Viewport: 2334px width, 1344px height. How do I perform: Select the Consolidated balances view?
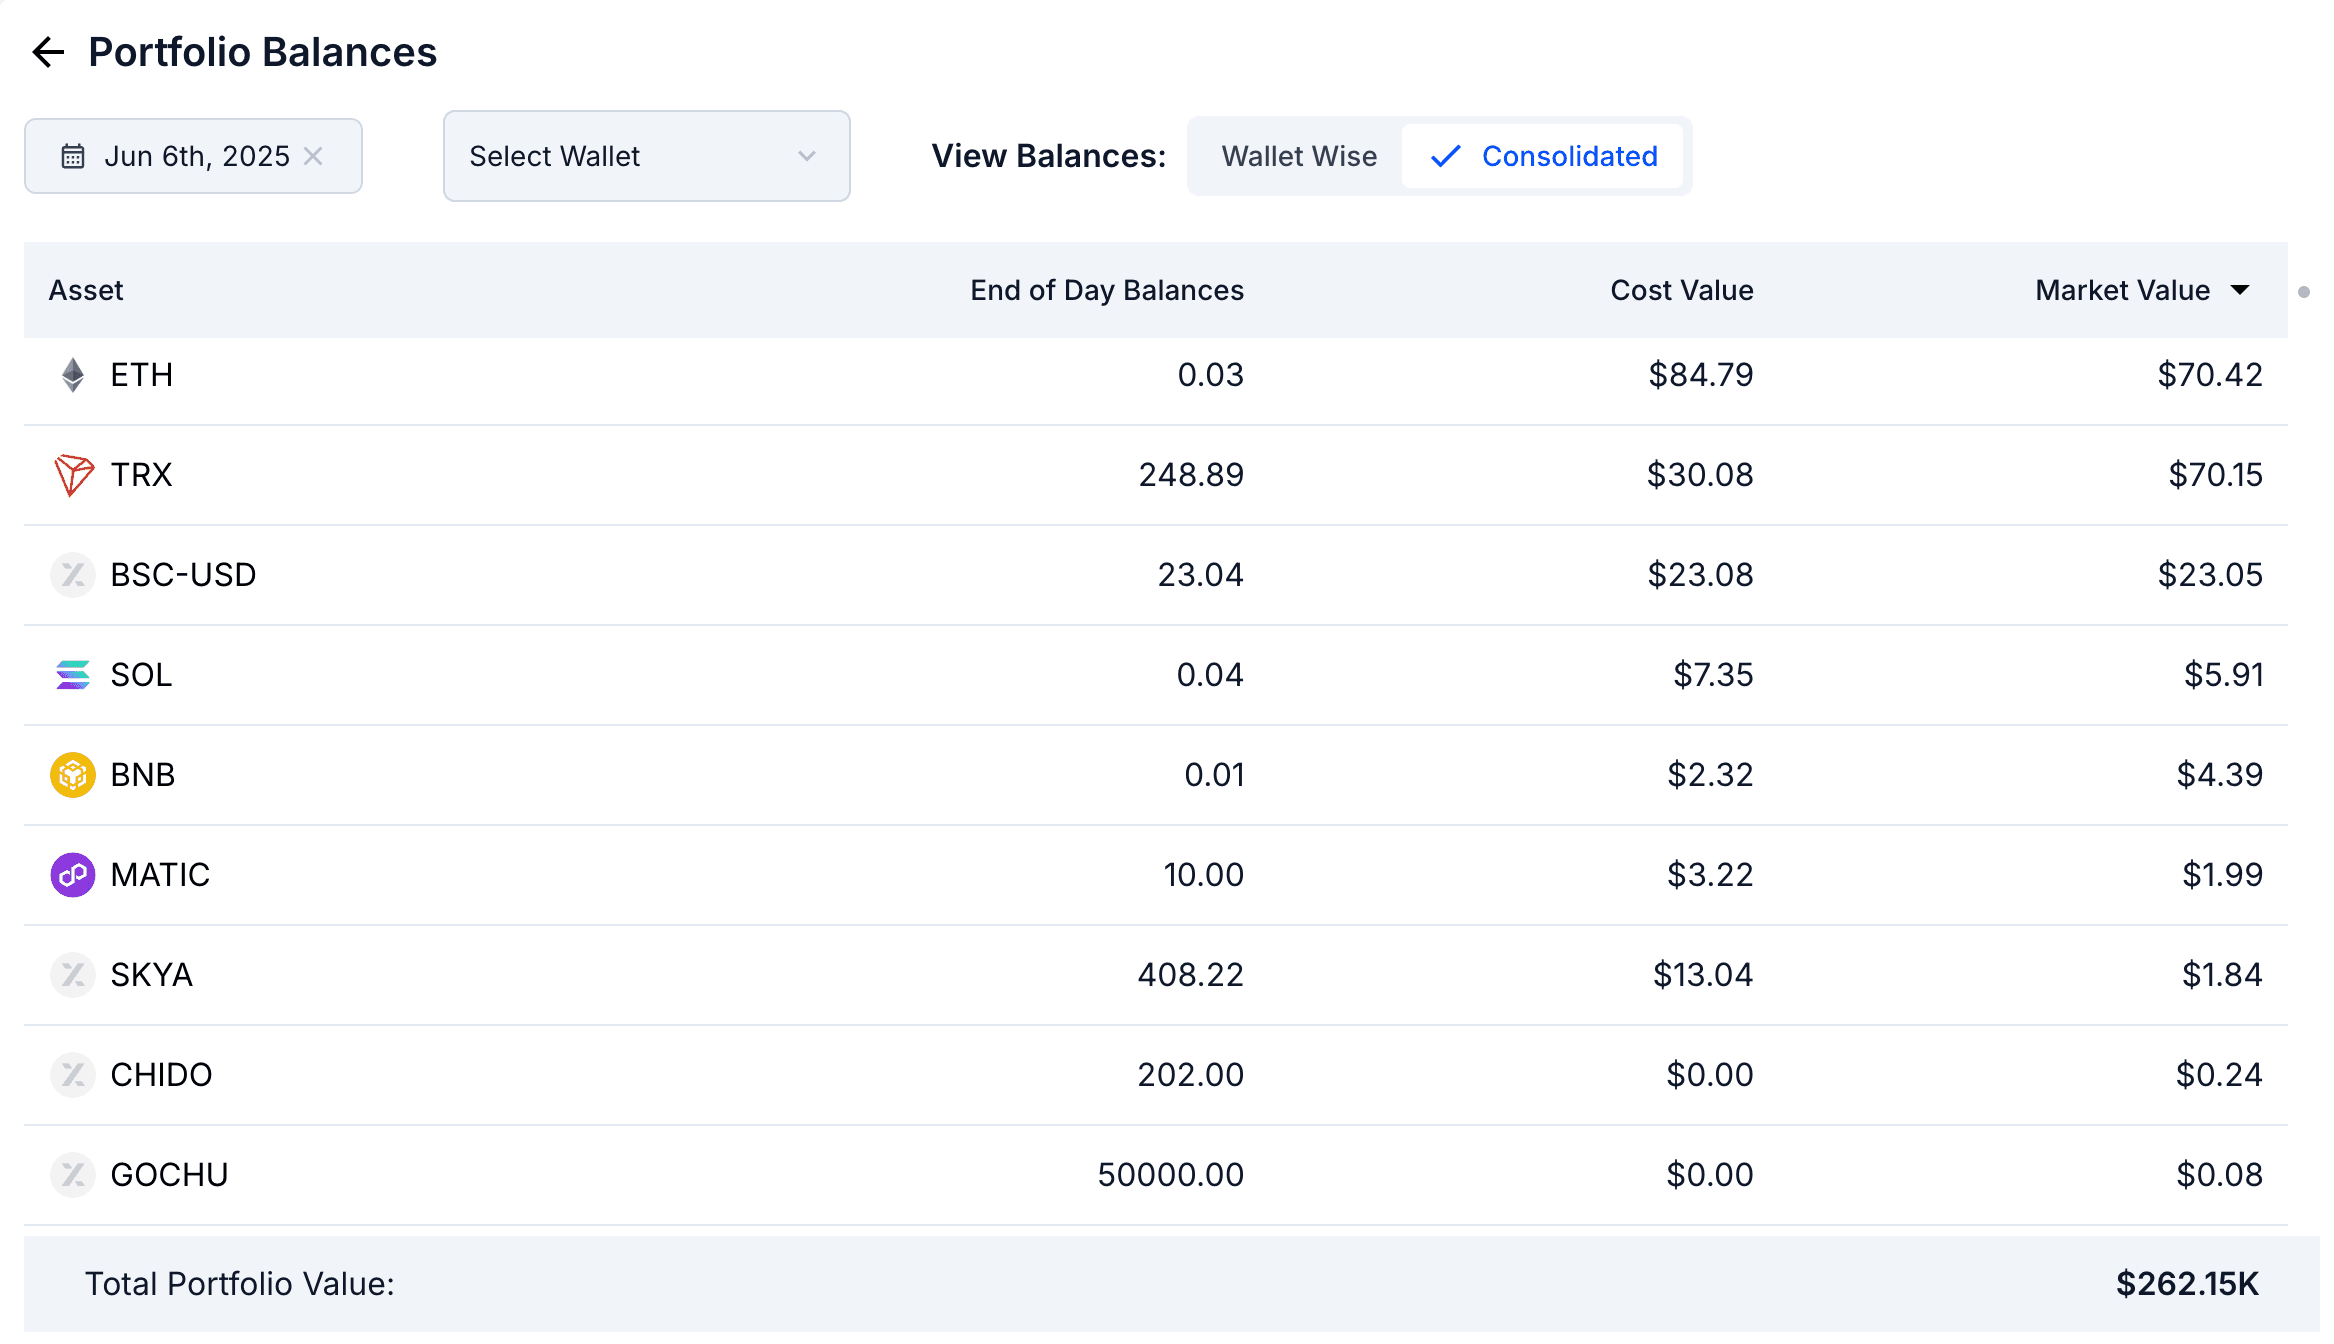pos(1568,156)
